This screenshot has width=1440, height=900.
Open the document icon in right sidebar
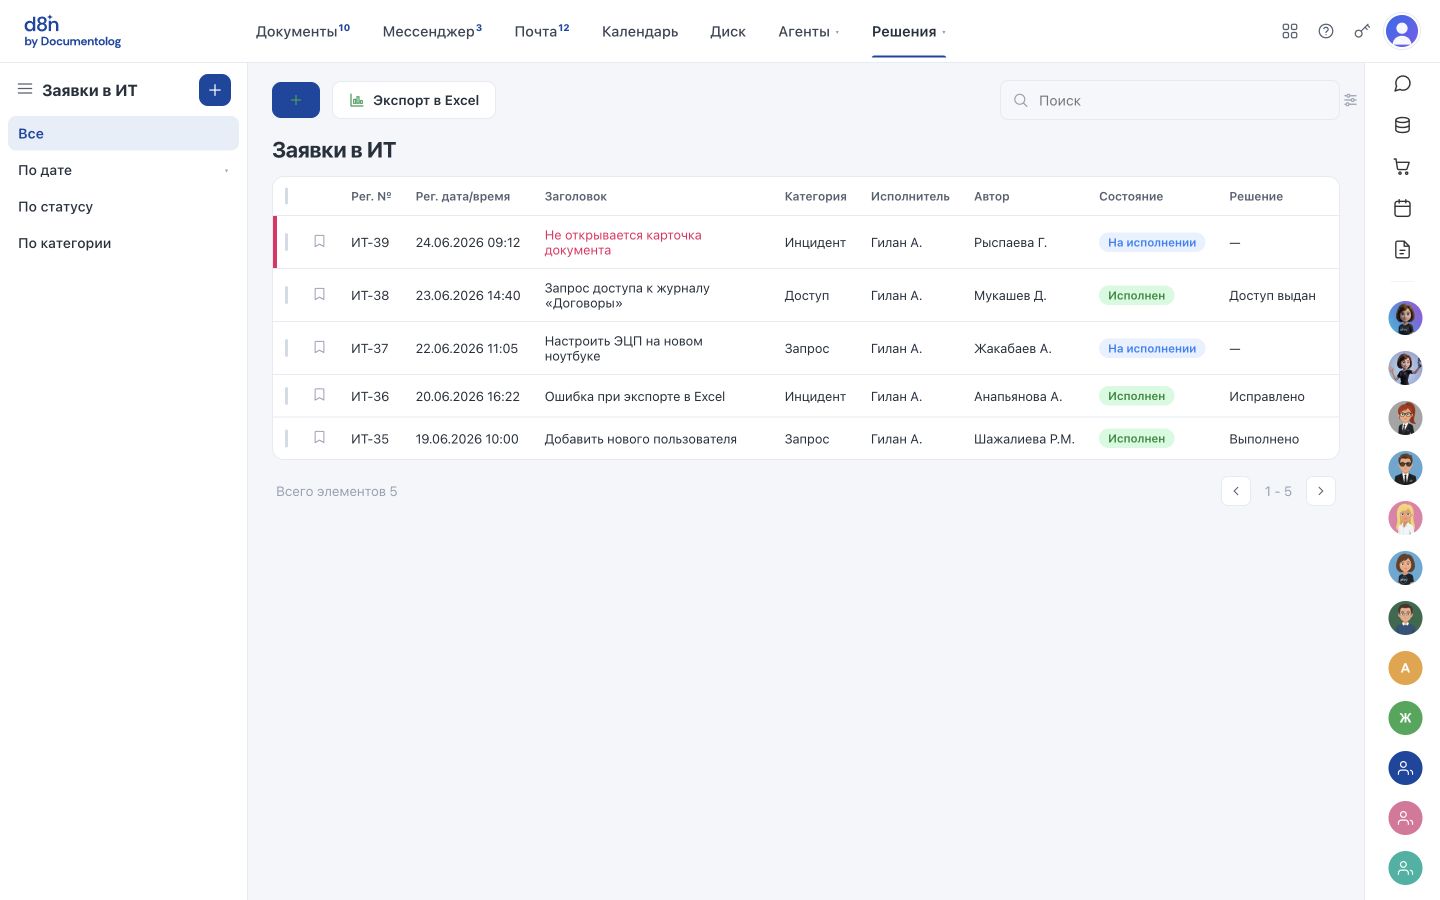click(x=1402, y=250)
